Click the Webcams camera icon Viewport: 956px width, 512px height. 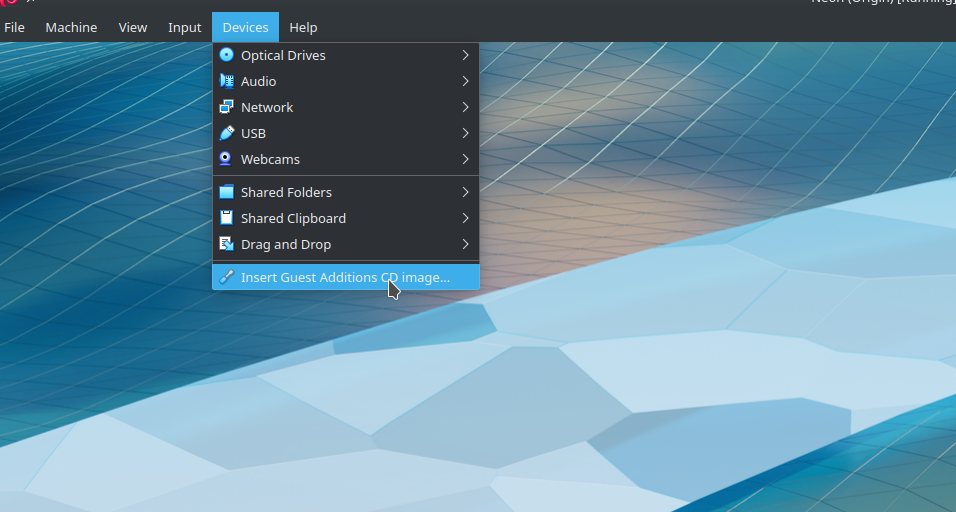(226, 159)
